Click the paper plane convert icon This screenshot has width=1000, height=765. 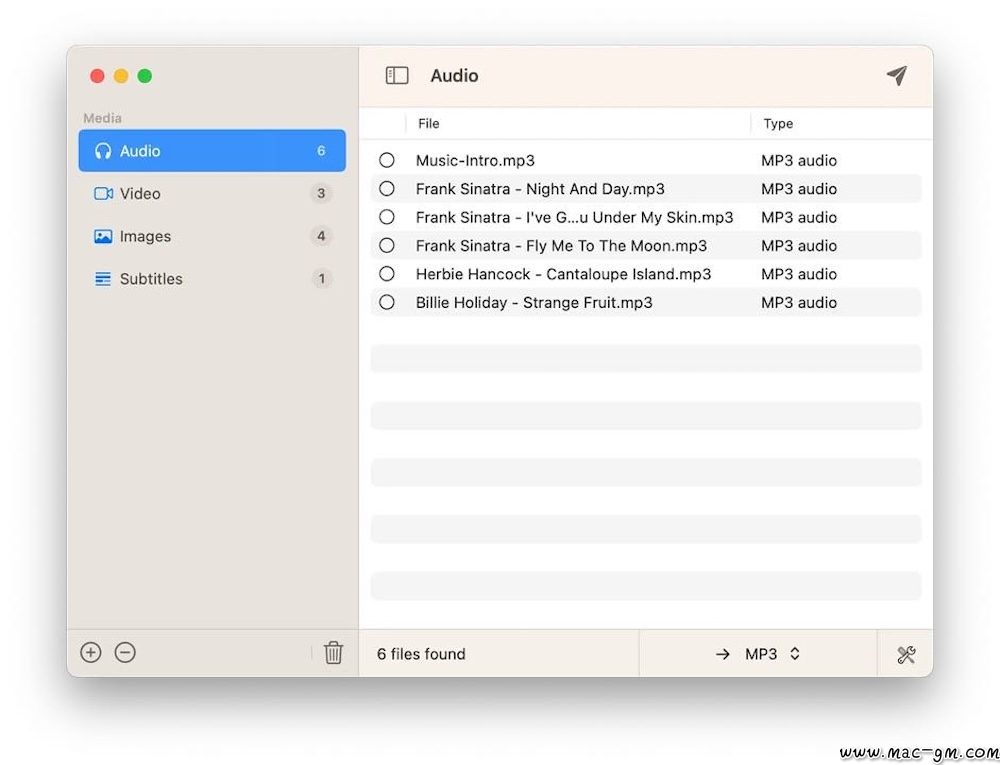pos(897,75)
